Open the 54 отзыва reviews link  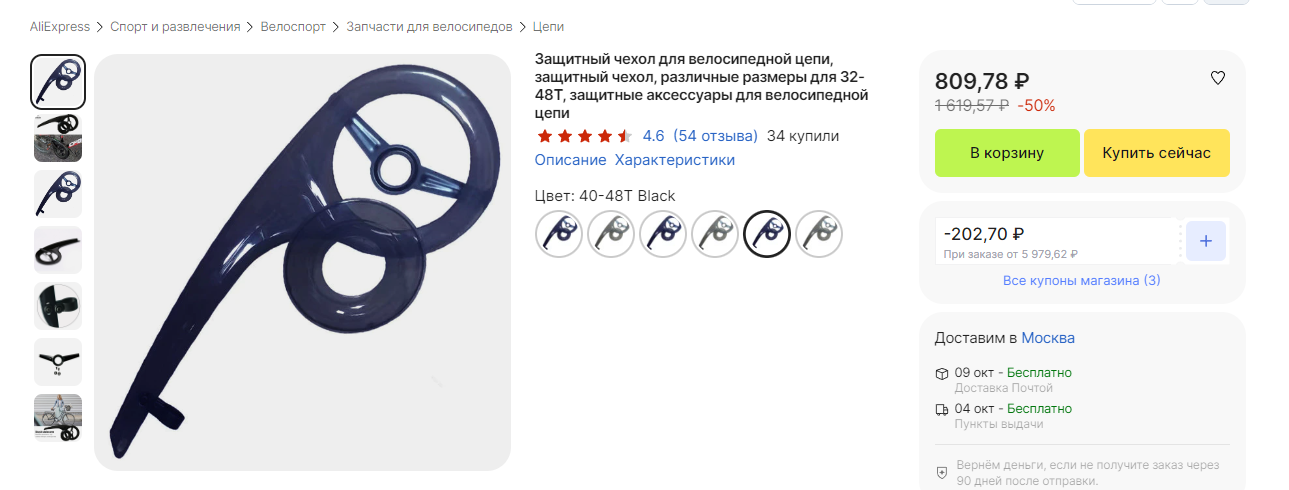(716, 136)
